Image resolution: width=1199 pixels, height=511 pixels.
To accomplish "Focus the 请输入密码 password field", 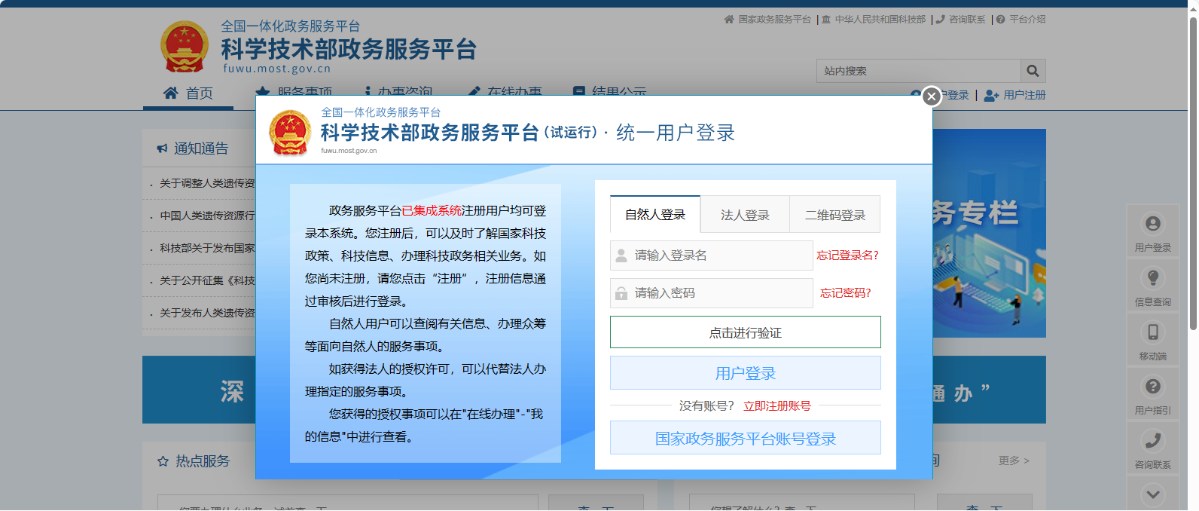I will [711, 293].
